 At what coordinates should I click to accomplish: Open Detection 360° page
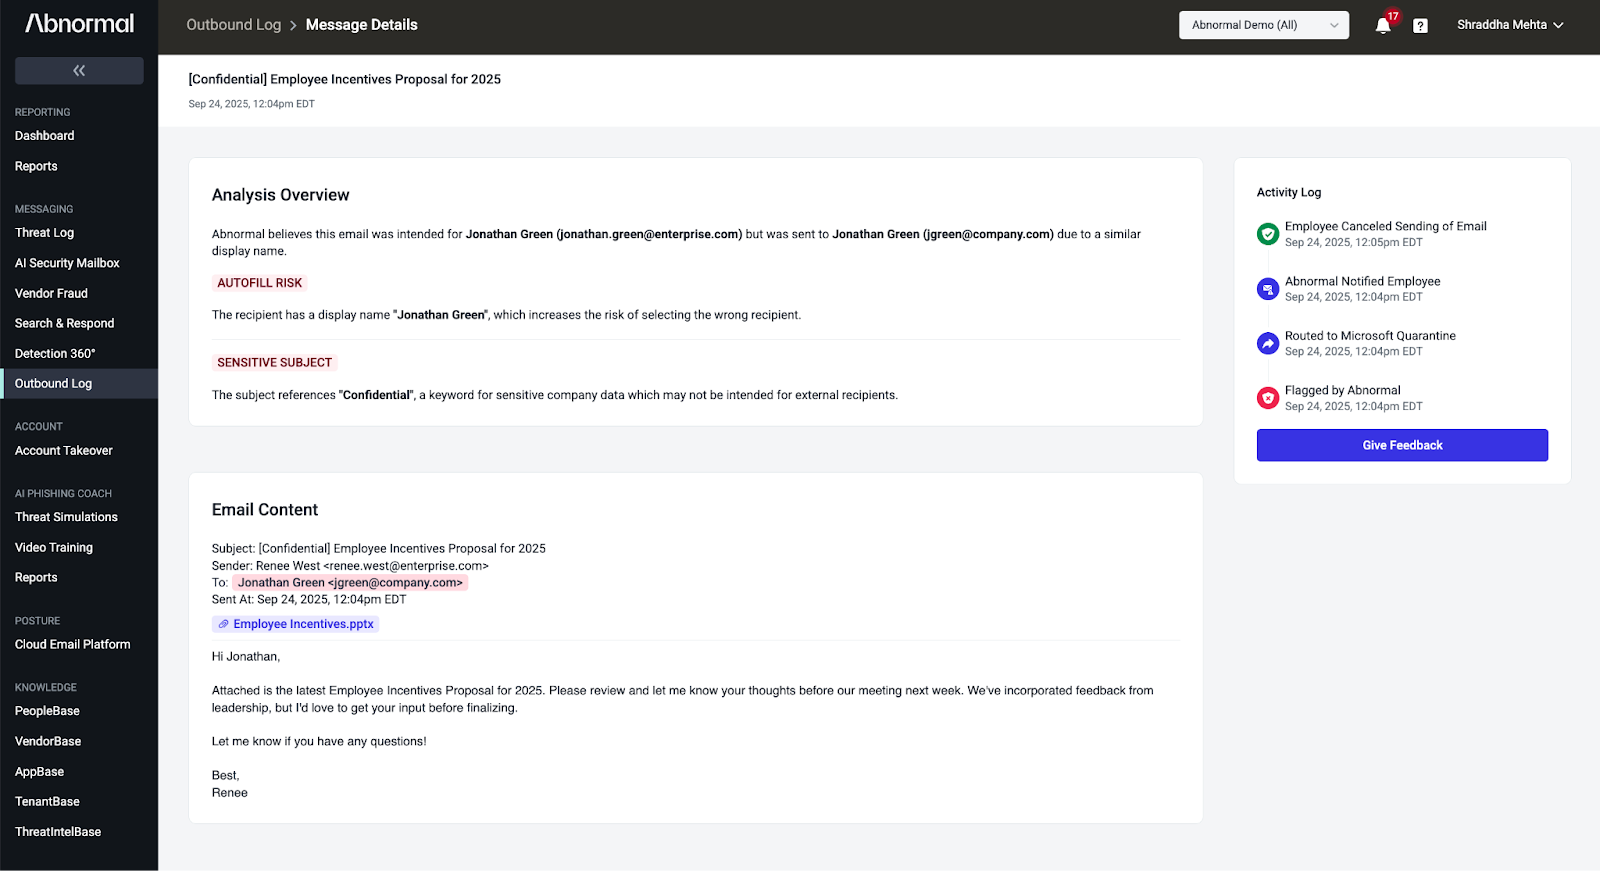click(x=55, y=353)
